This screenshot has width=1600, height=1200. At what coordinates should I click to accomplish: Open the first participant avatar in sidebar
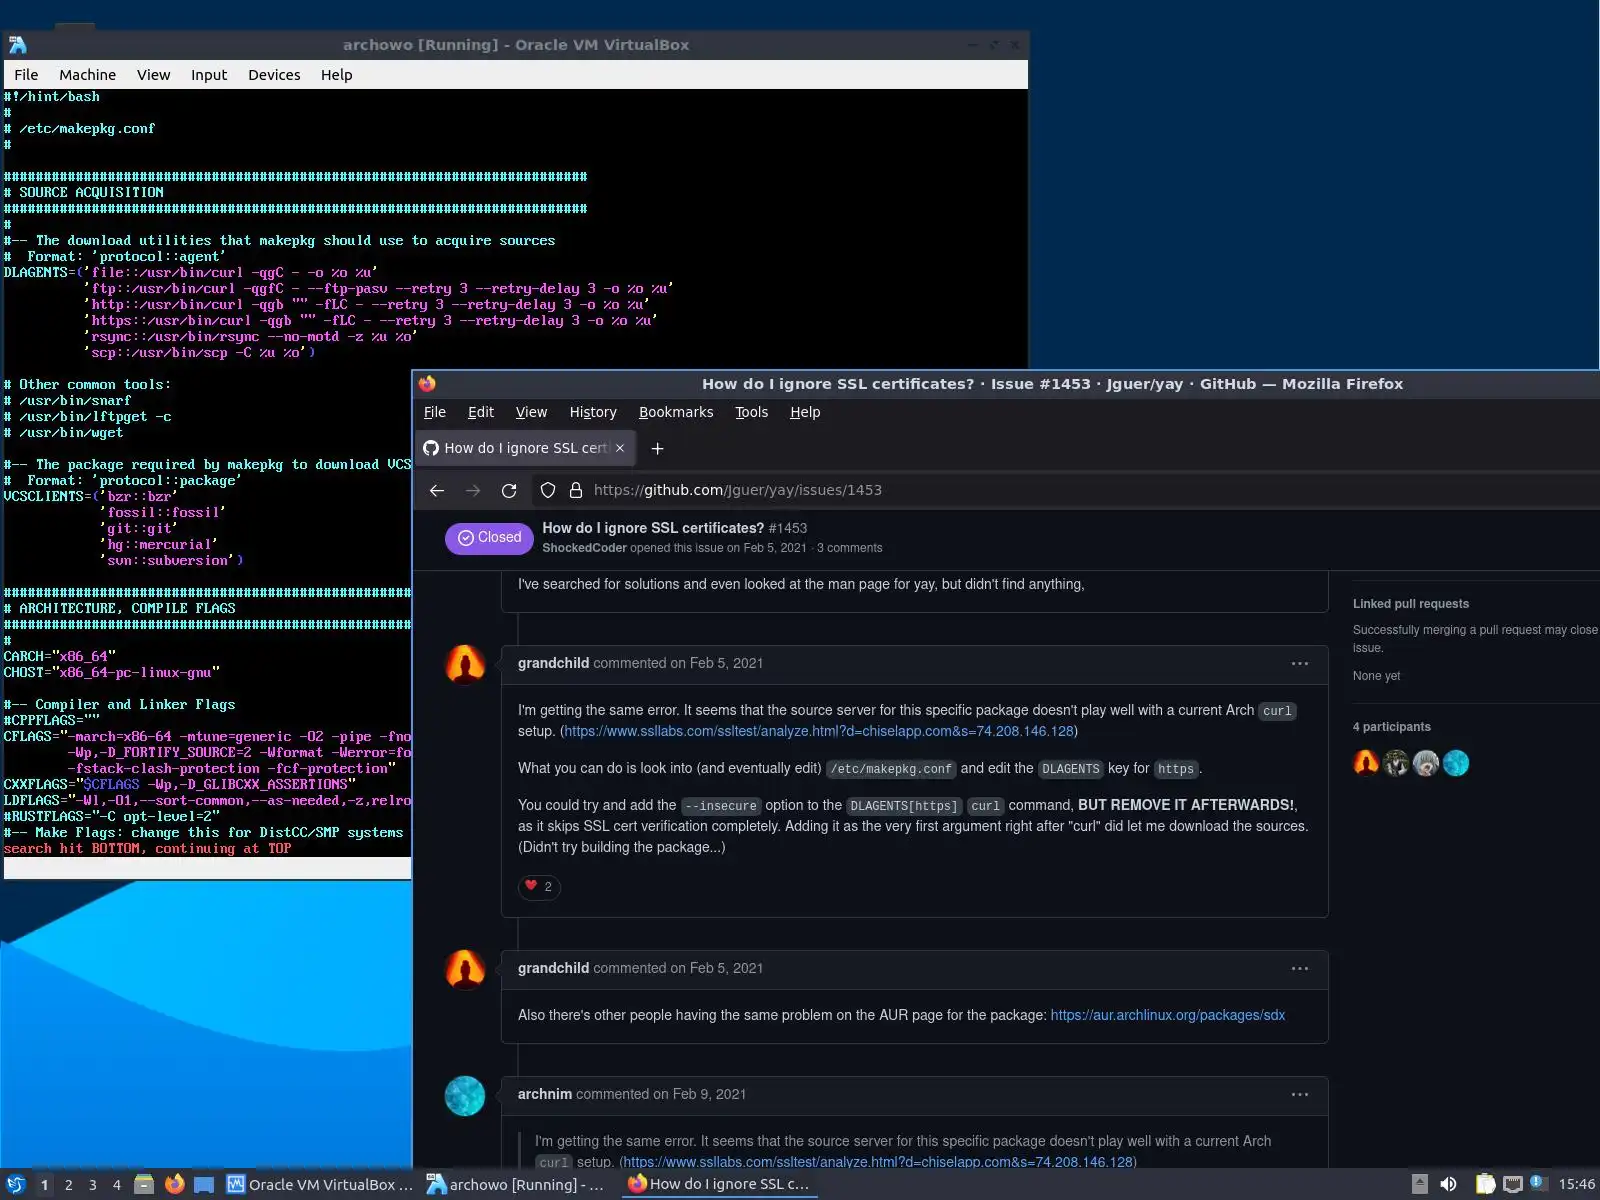click(1366, 763)
